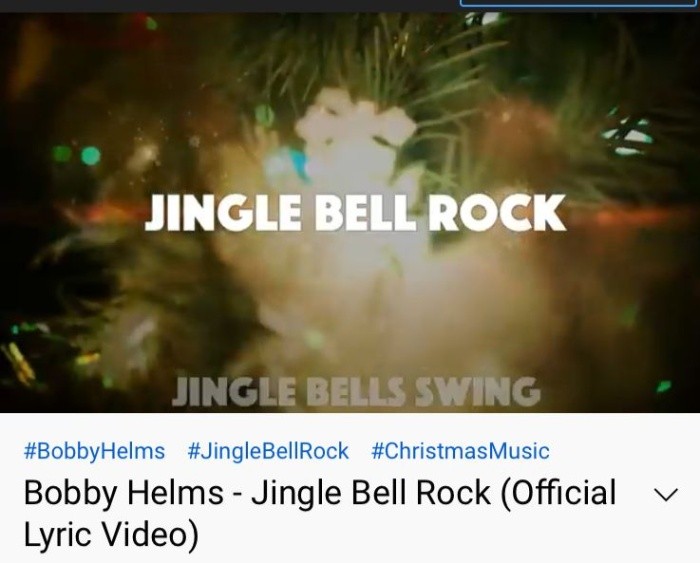700x563 pixels.
Task: Tap the green sparkle at video's lower right
Action: pyautogui.click(x=664, y=386)
